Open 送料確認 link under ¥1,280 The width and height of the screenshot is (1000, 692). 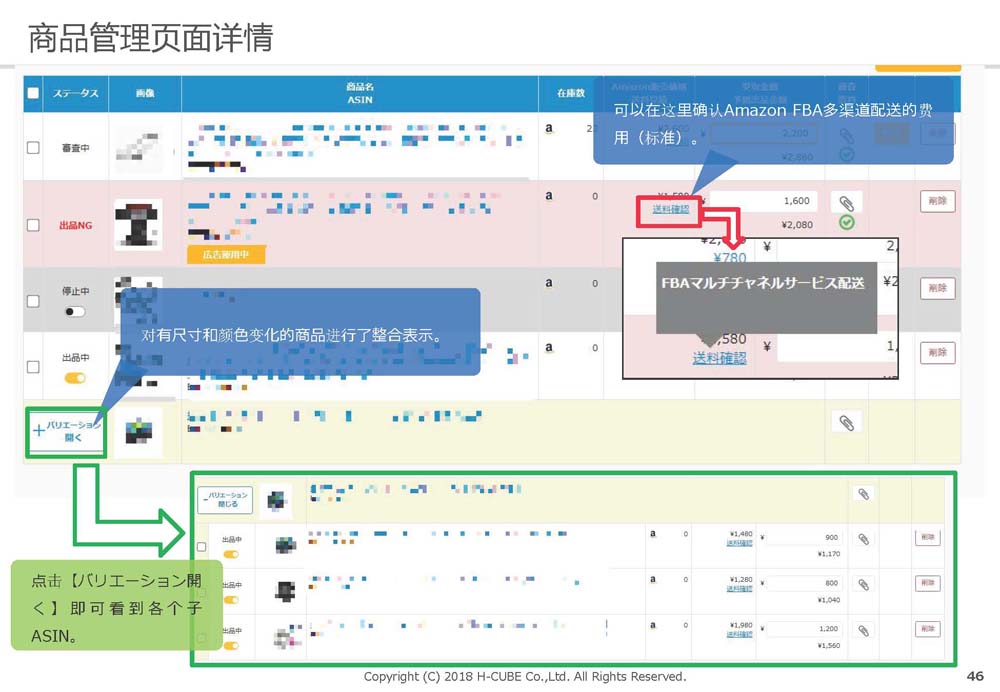coord(739,589)
